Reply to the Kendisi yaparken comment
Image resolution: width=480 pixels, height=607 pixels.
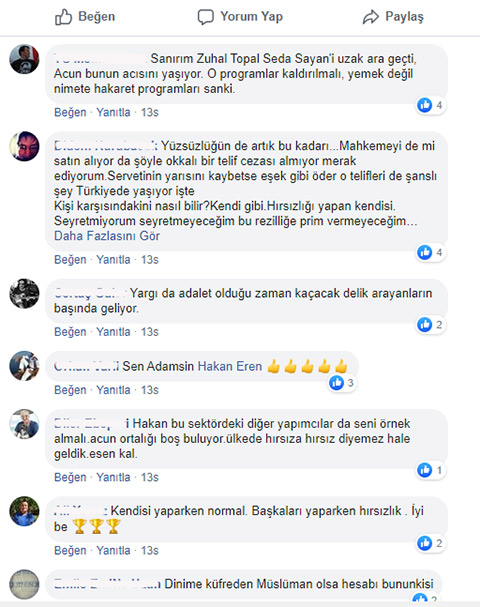tap(113, 550)
